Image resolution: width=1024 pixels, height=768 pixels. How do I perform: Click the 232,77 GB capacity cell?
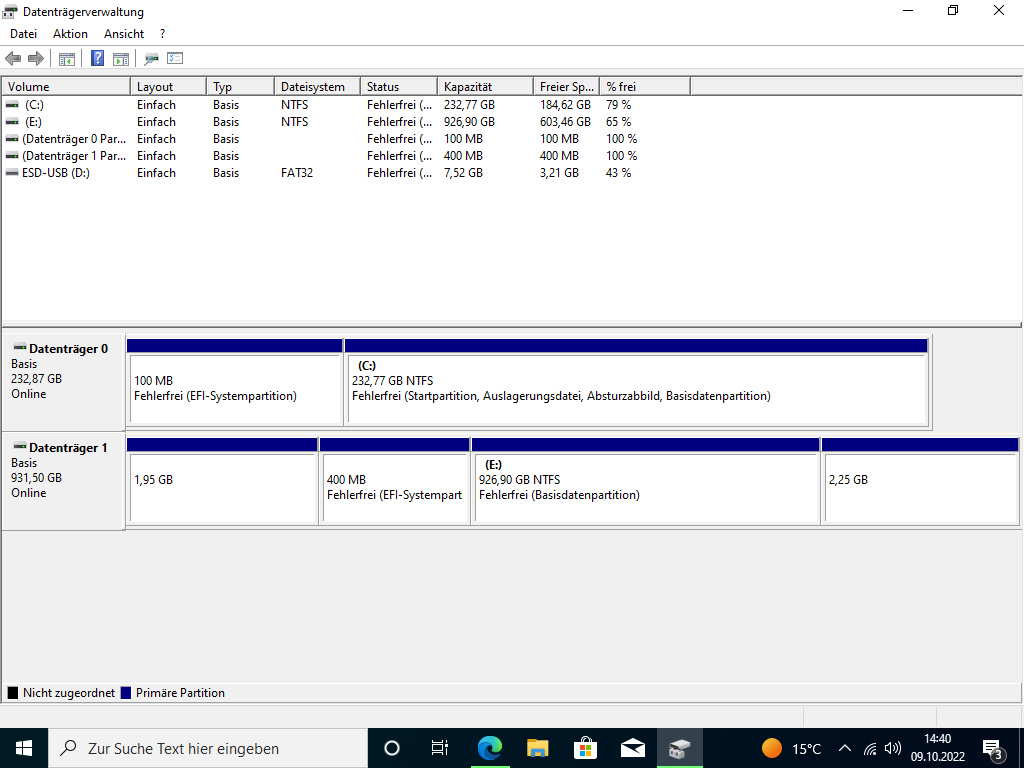tap(470, 104)
